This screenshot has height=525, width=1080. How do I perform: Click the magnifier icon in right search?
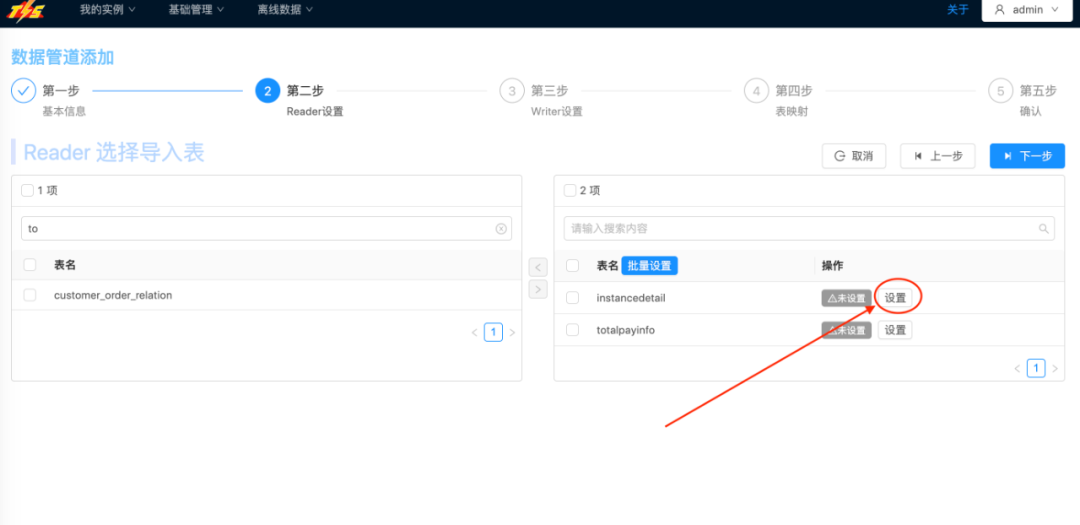[x=1043, y=229]
